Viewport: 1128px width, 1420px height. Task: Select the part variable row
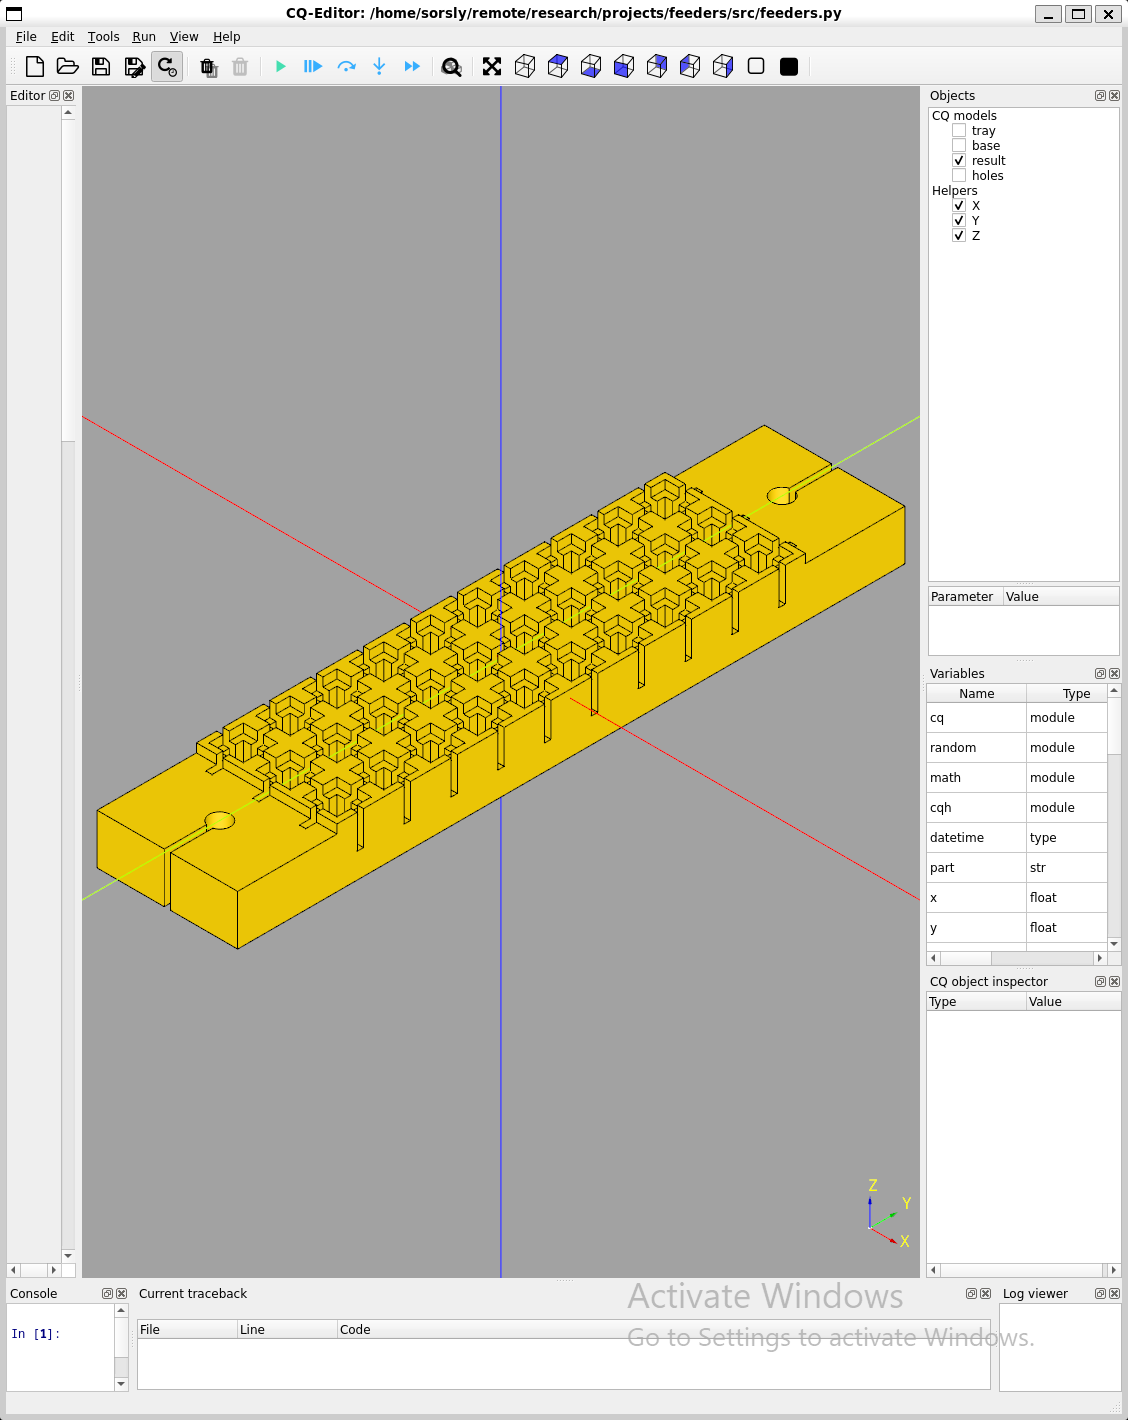click(x=1017, y=868)
